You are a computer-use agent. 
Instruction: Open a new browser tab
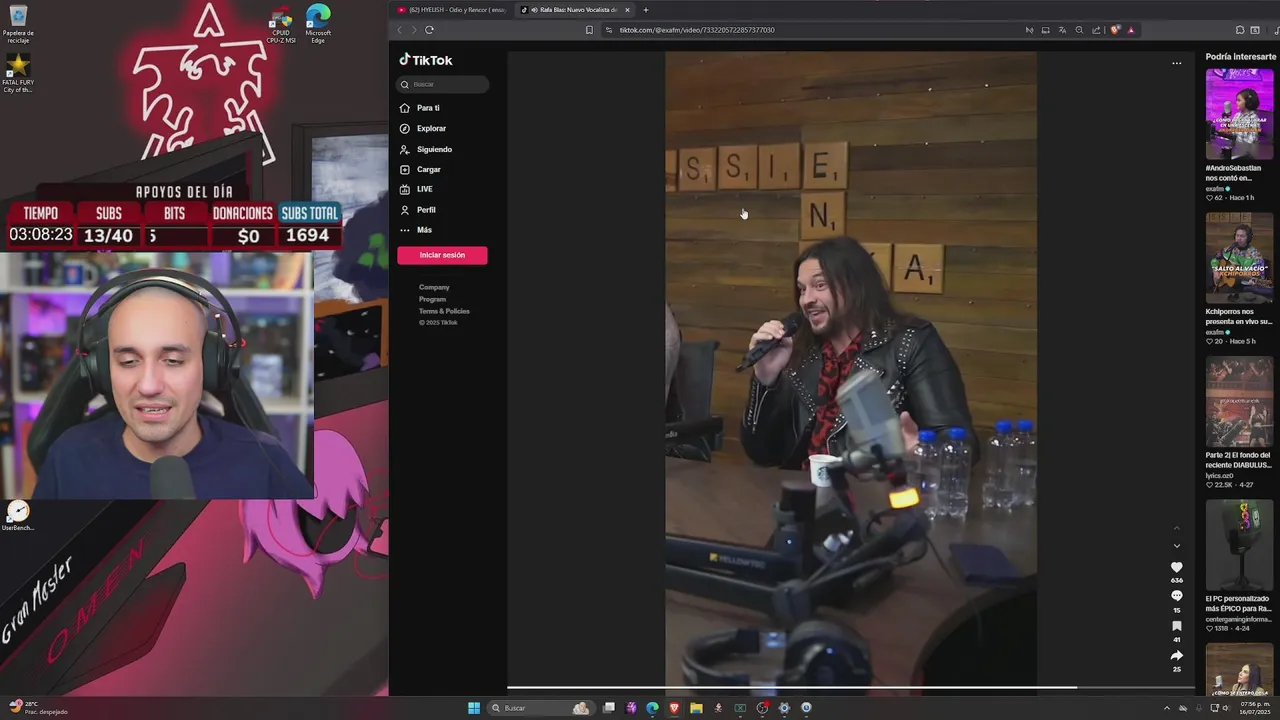(x=646, y=10)
